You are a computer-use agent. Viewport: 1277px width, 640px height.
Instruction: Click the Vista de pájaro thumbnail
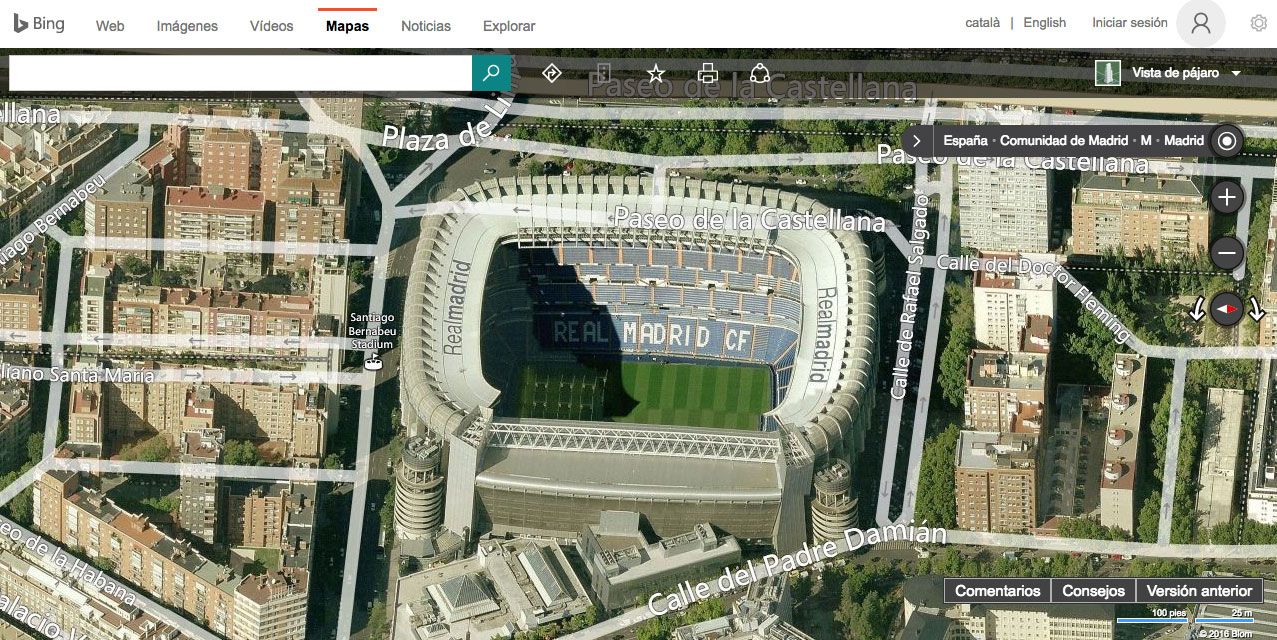point(1107,73)
